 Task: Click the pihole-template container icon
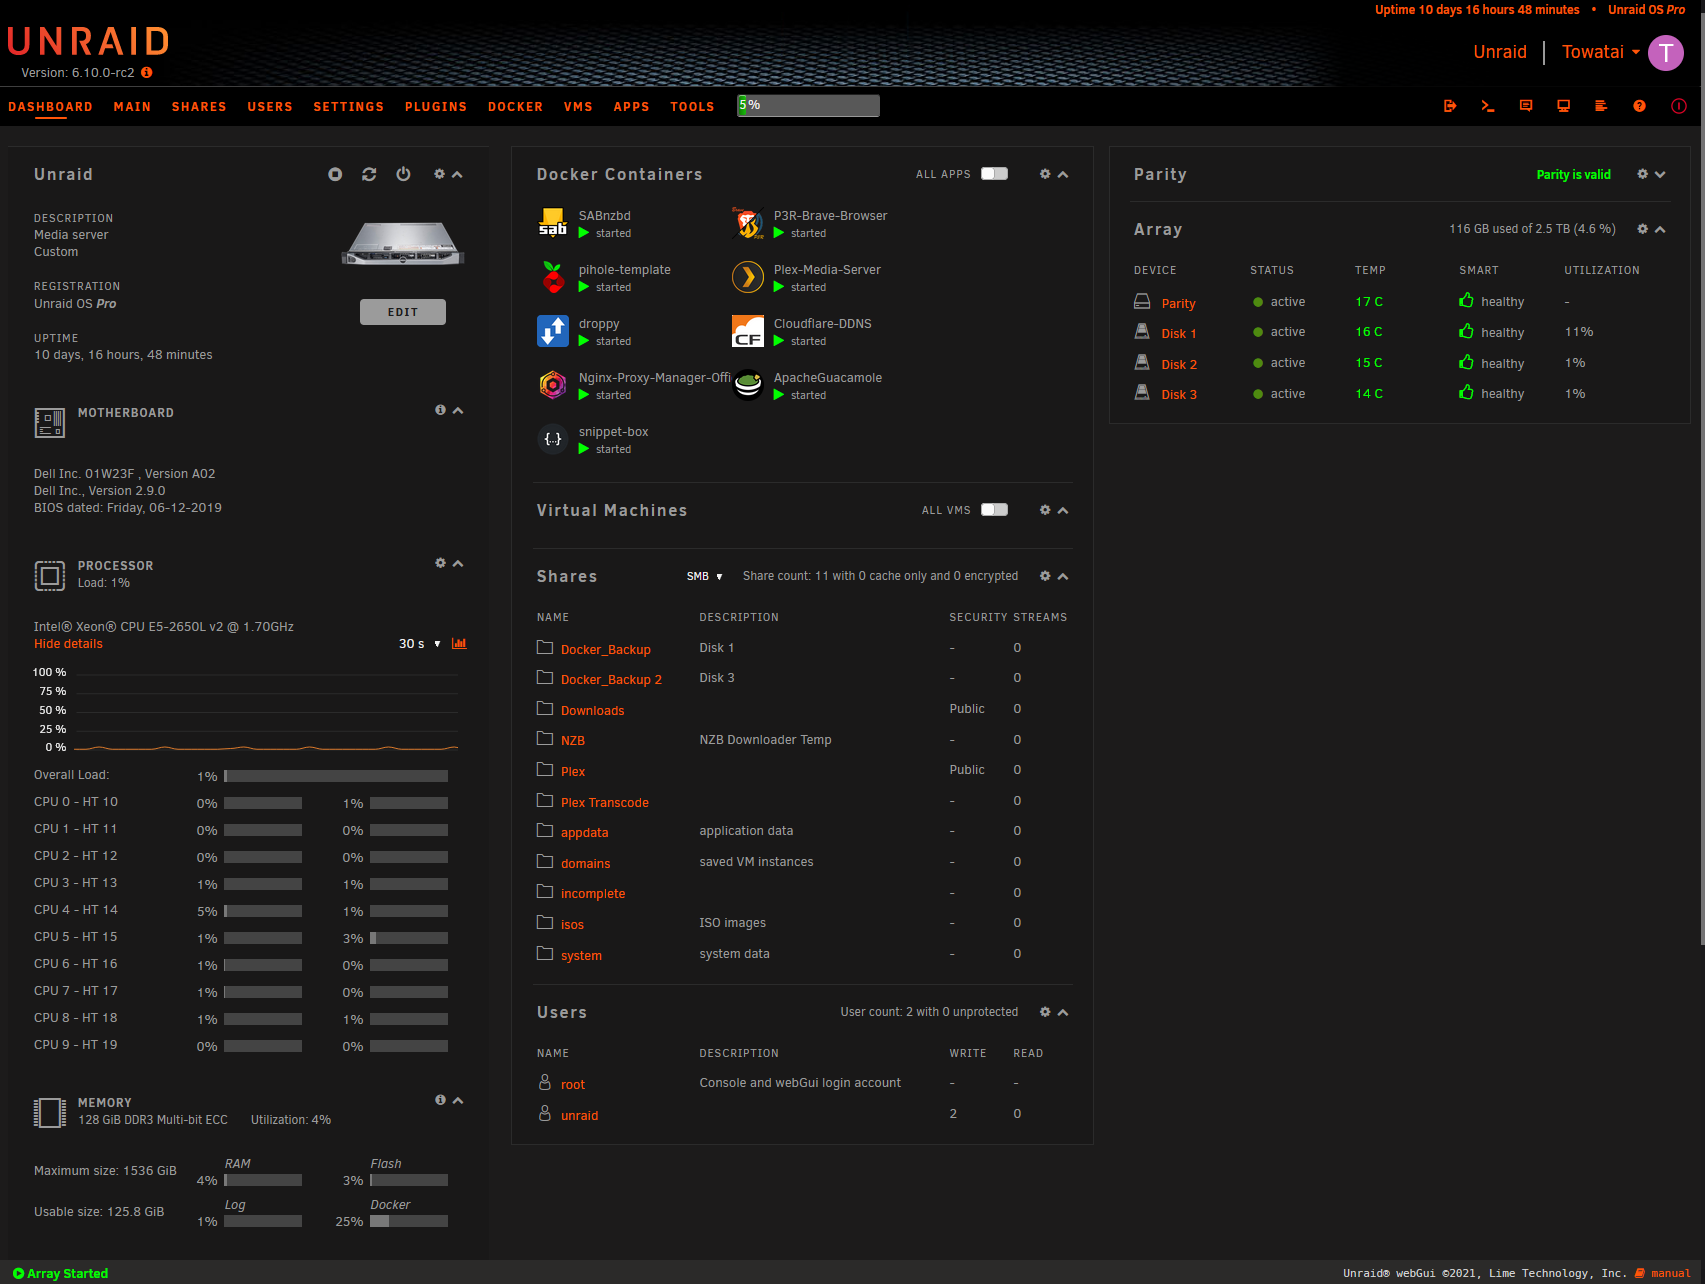click(553, 277)
